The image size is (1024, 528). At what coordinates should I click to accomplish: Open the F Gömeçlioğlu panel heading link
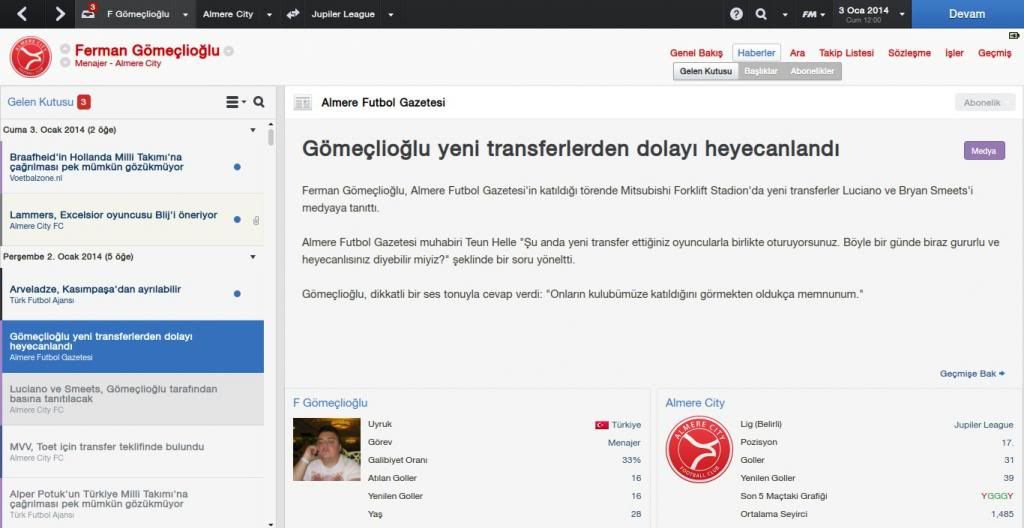point(330,403)
